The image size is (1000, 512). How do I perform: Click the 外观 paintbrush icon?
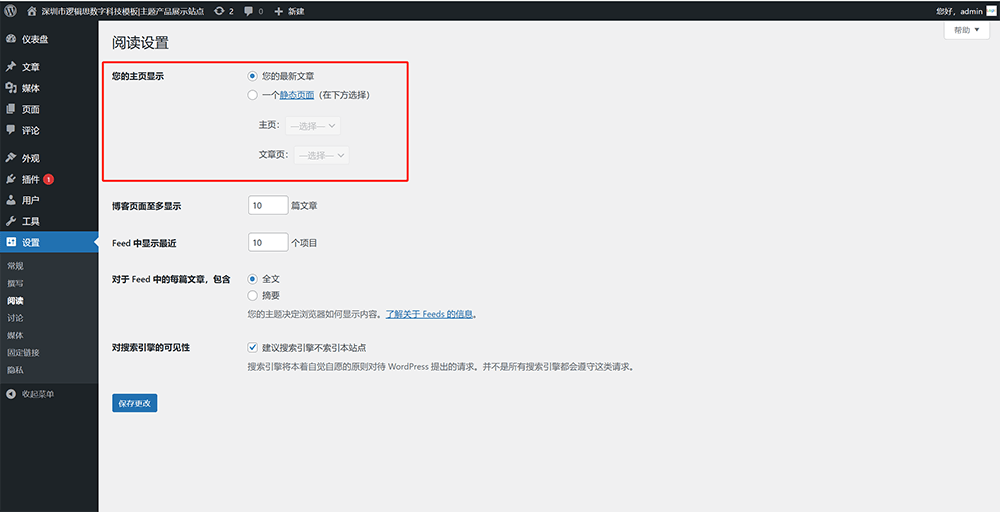(11, 157)
